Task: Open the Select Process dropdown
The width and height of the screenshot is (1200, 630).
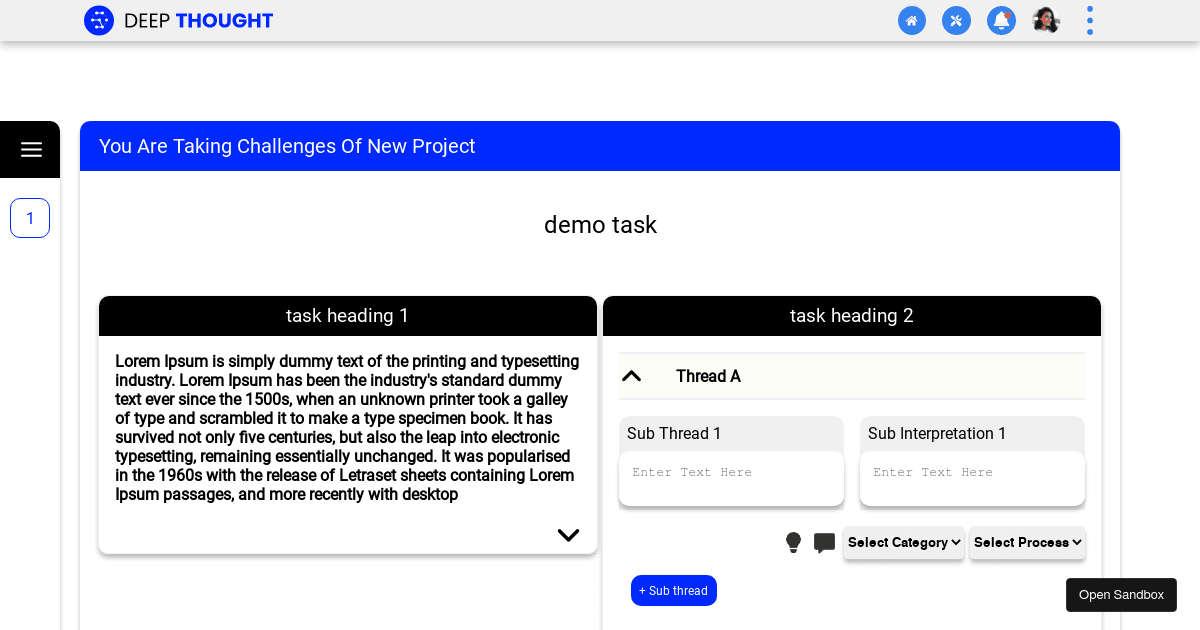Action: point(1027,543)
